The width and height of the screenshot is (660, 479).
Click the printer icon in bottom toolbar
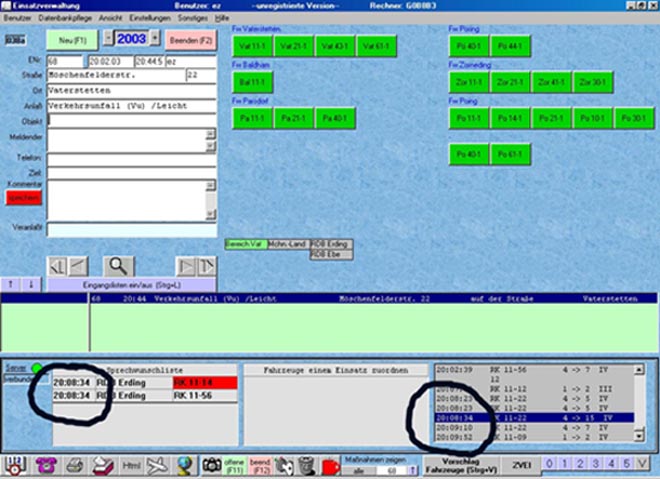[x=73, y=465]
